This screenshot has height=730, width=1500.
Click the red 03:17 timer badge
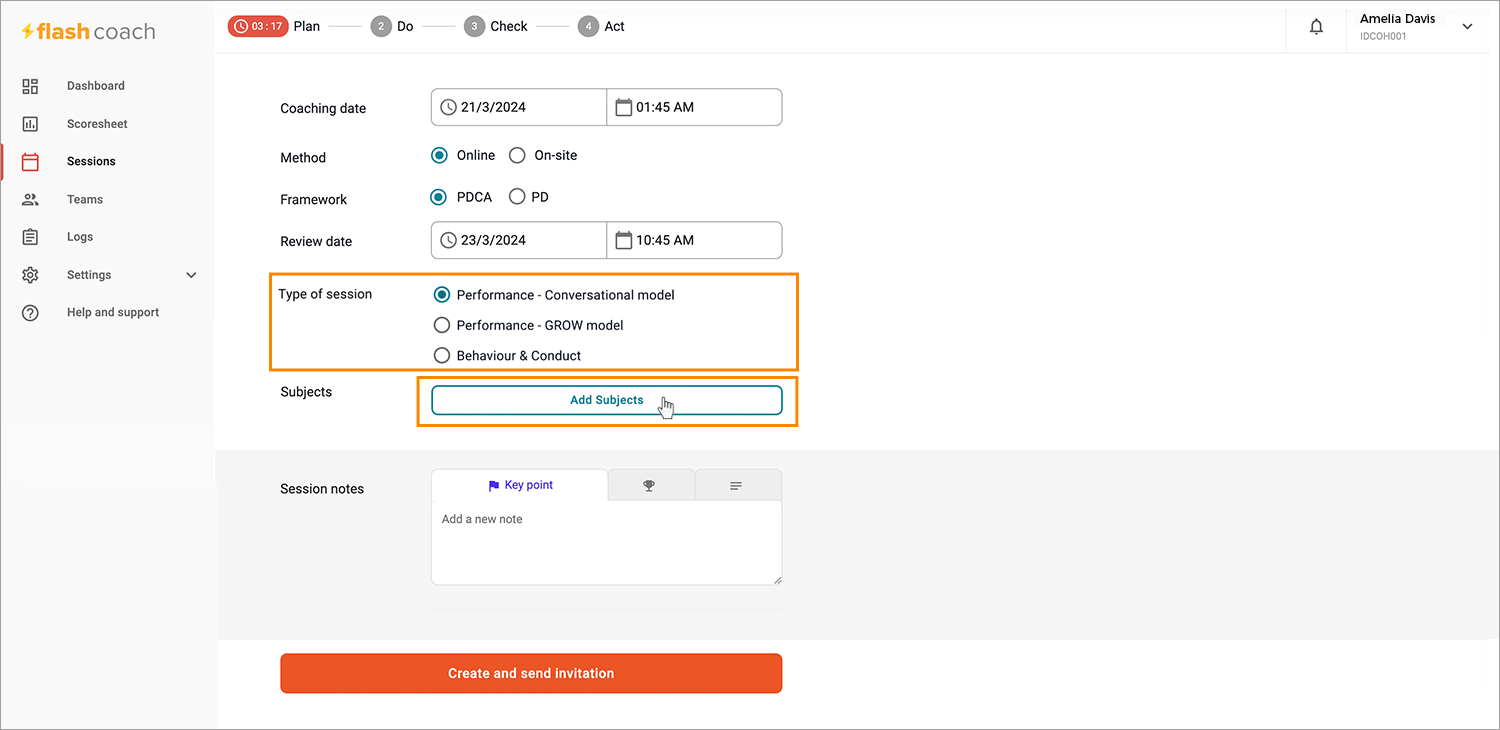click(x=258, y=26)
